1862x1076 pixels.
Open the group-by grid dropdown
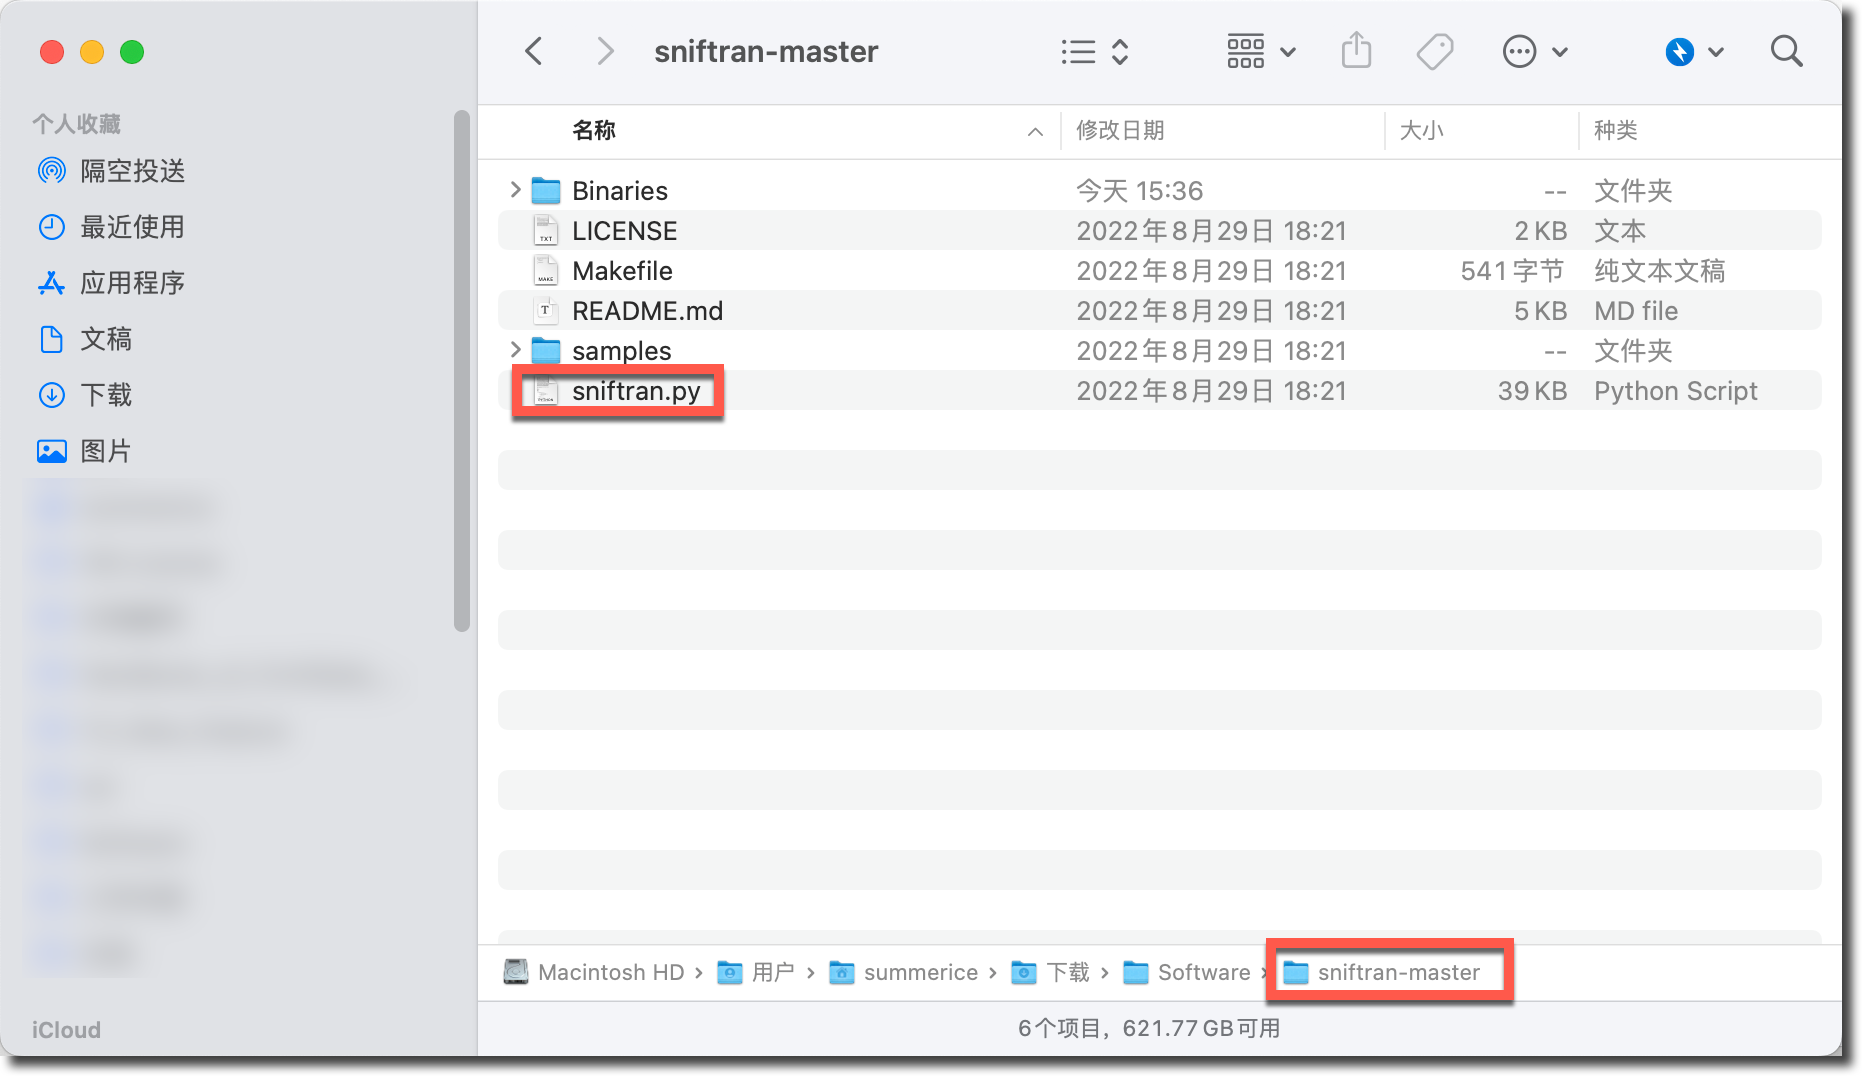click(1260, 51)
